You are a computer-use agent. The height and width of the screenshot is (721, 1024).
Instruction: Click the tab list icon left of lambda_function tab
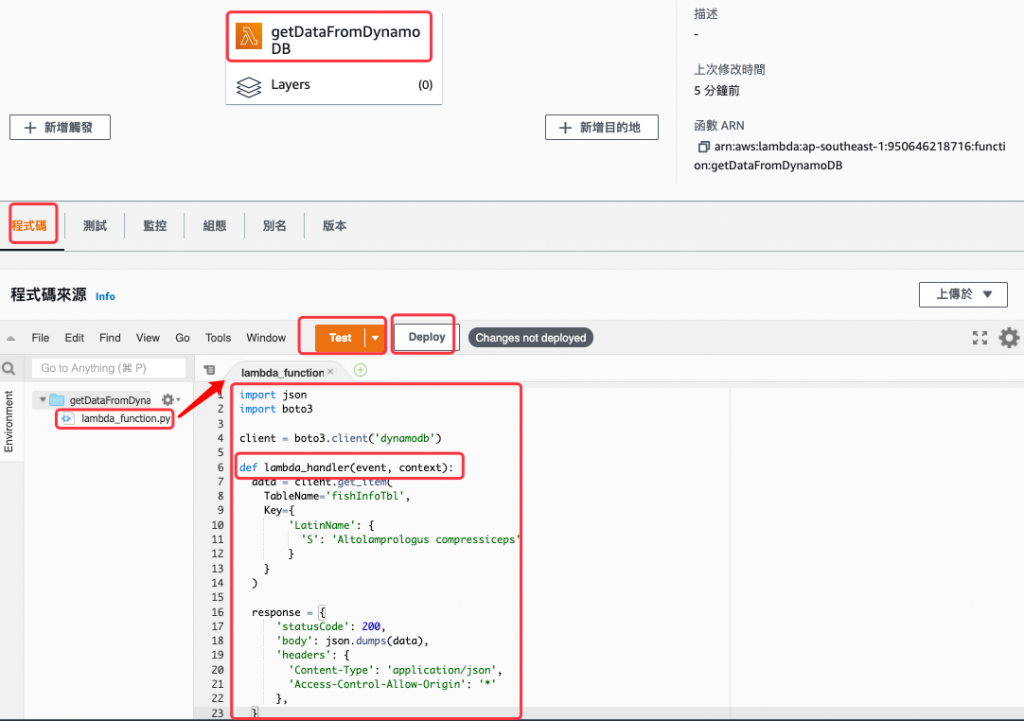[x=209, y=370]
